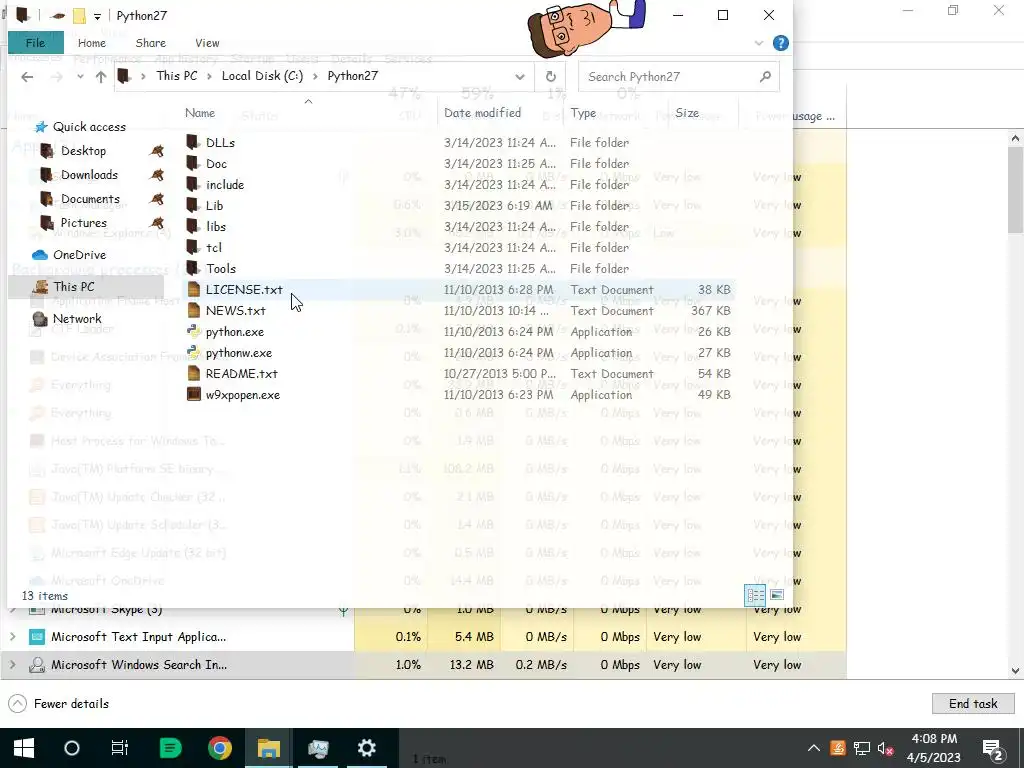Select Network in navigation pane
The width and height of the screenshot is (1024, 768).
pos(77,319)
